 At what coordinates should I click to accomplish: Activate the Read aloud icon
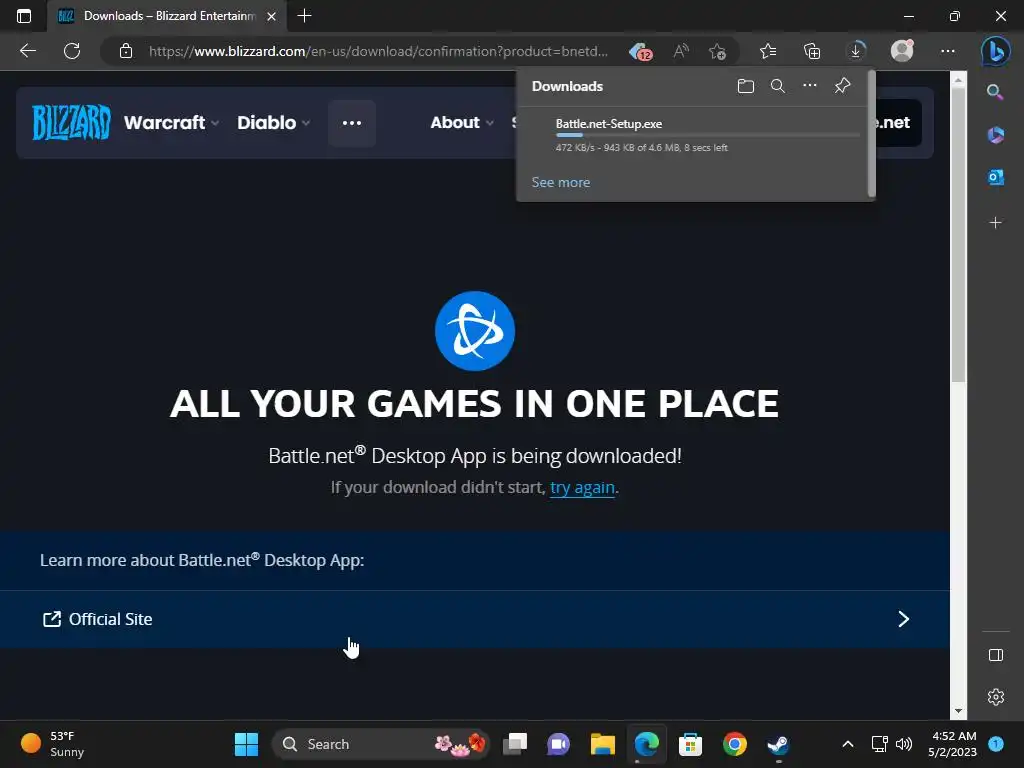coord(681,51)
